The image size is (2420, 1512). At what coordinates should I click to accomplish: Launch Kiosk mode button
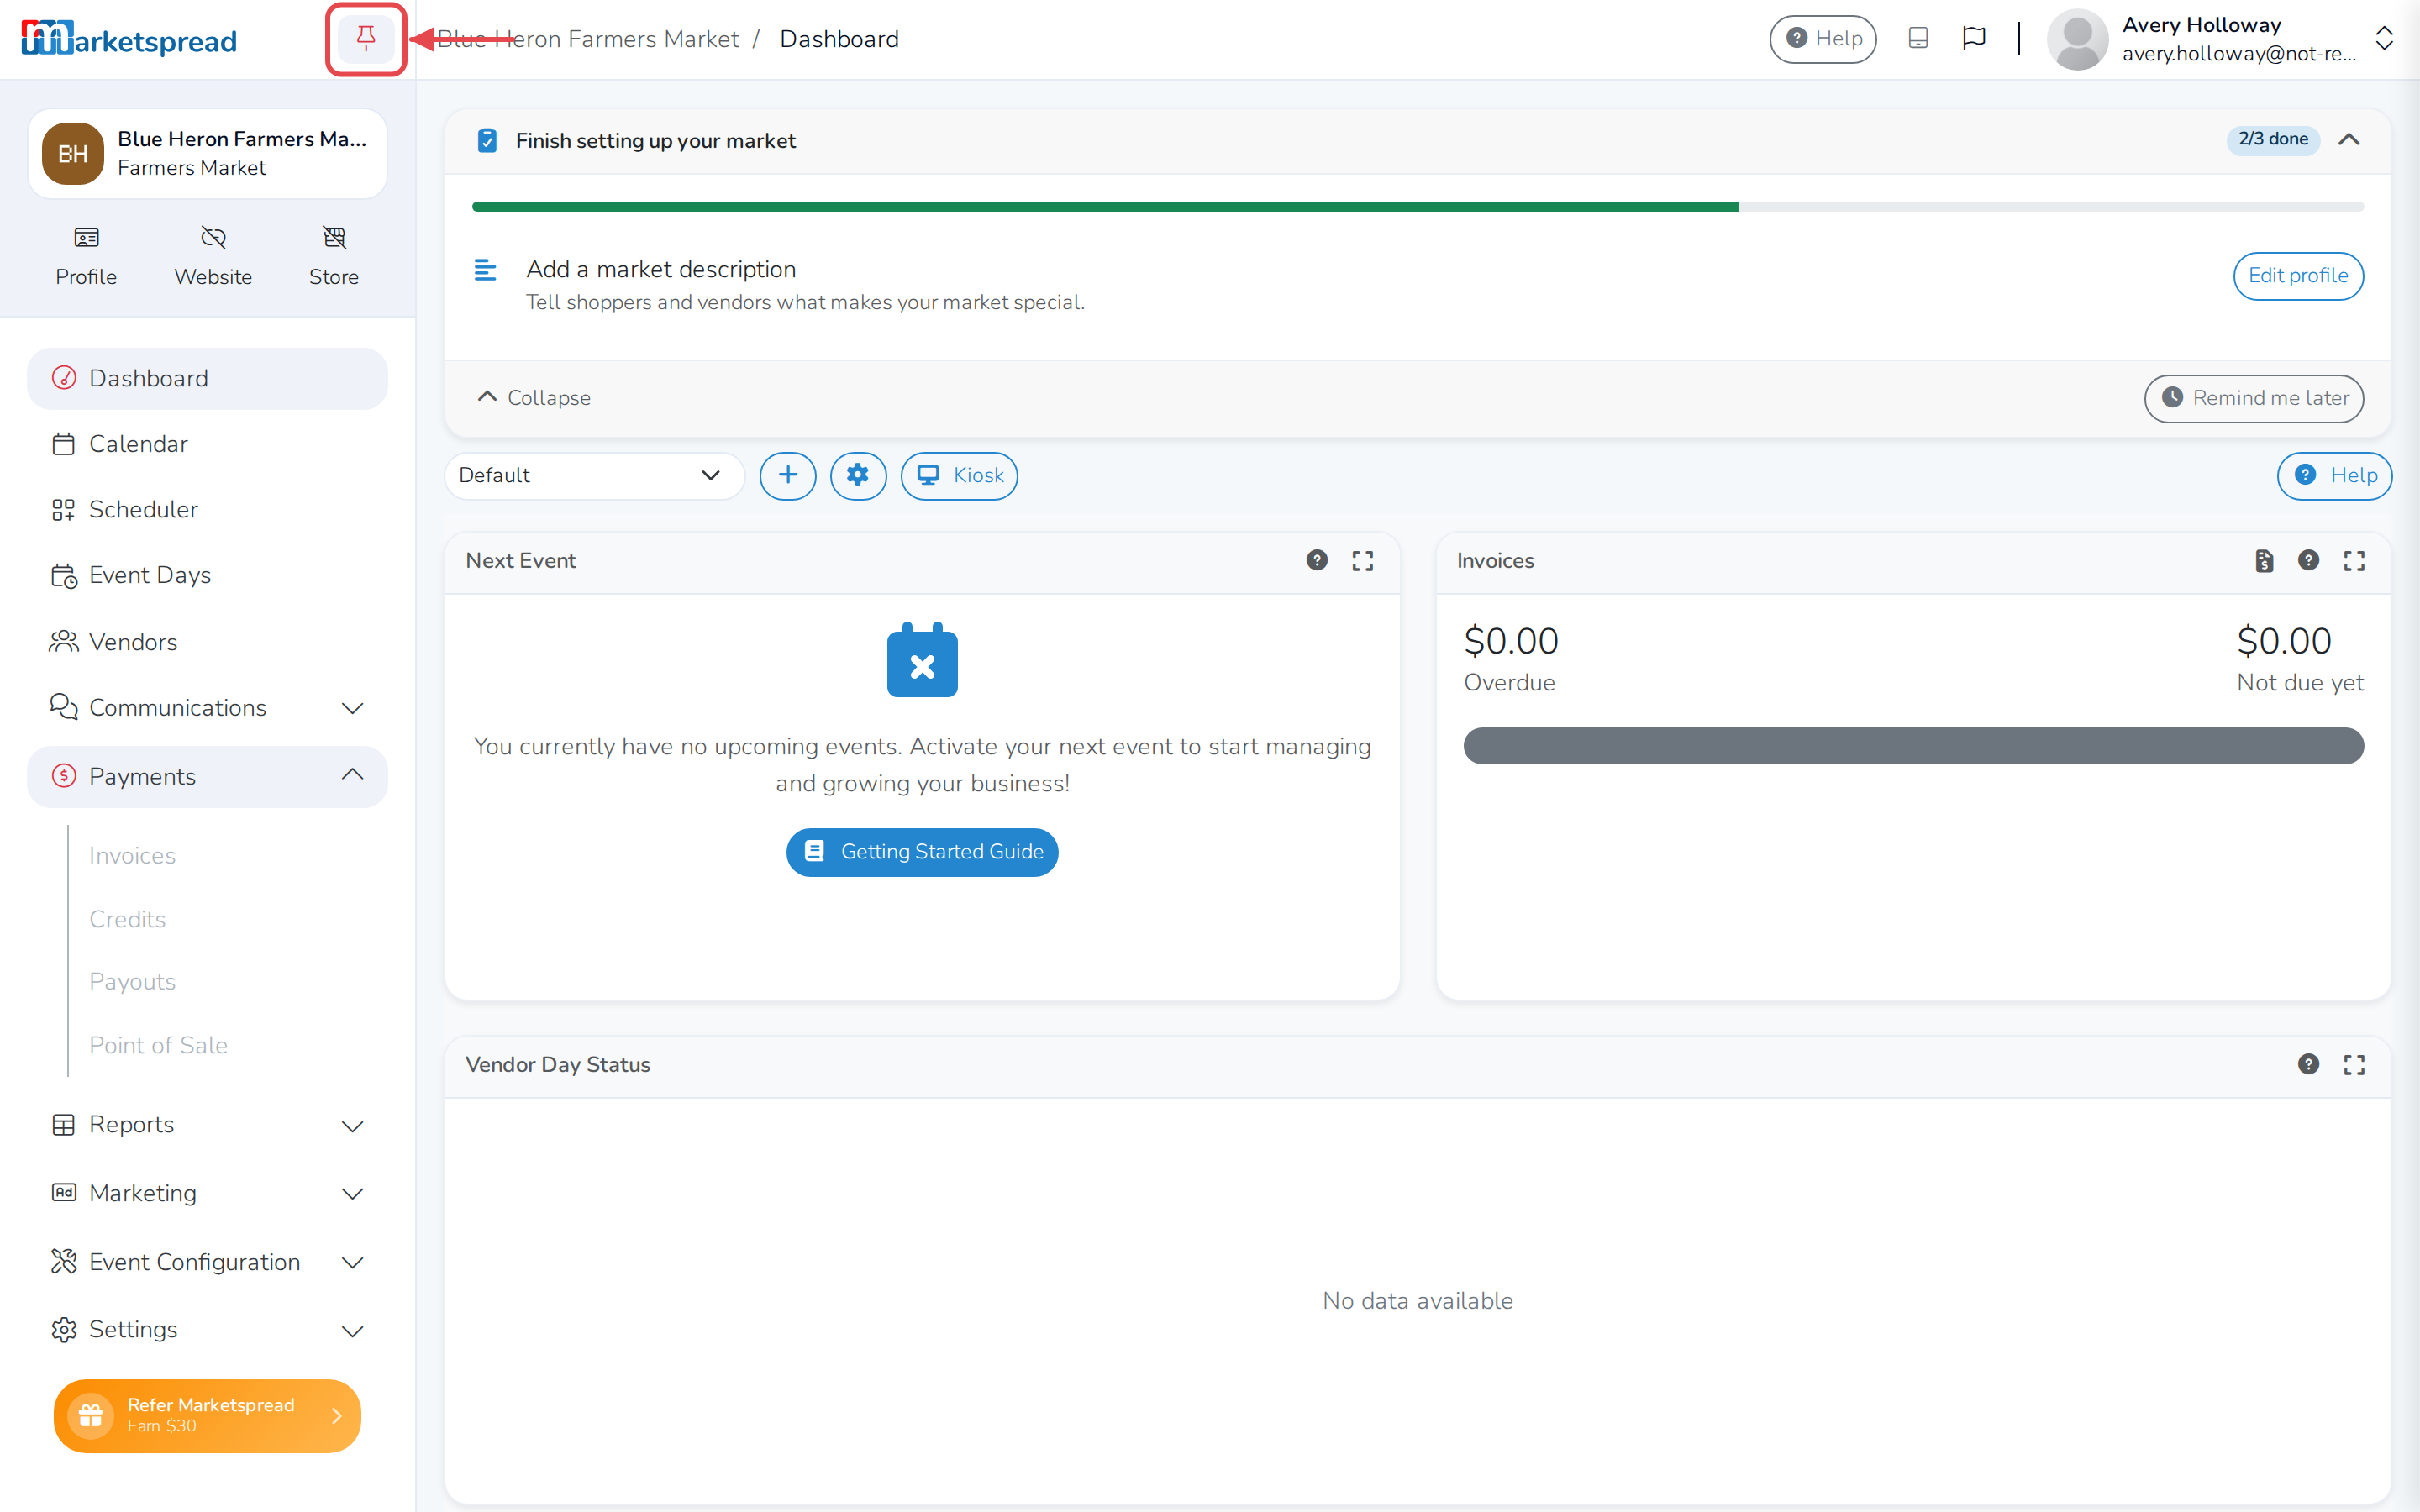pyautogui.click(x=959, y=476)
